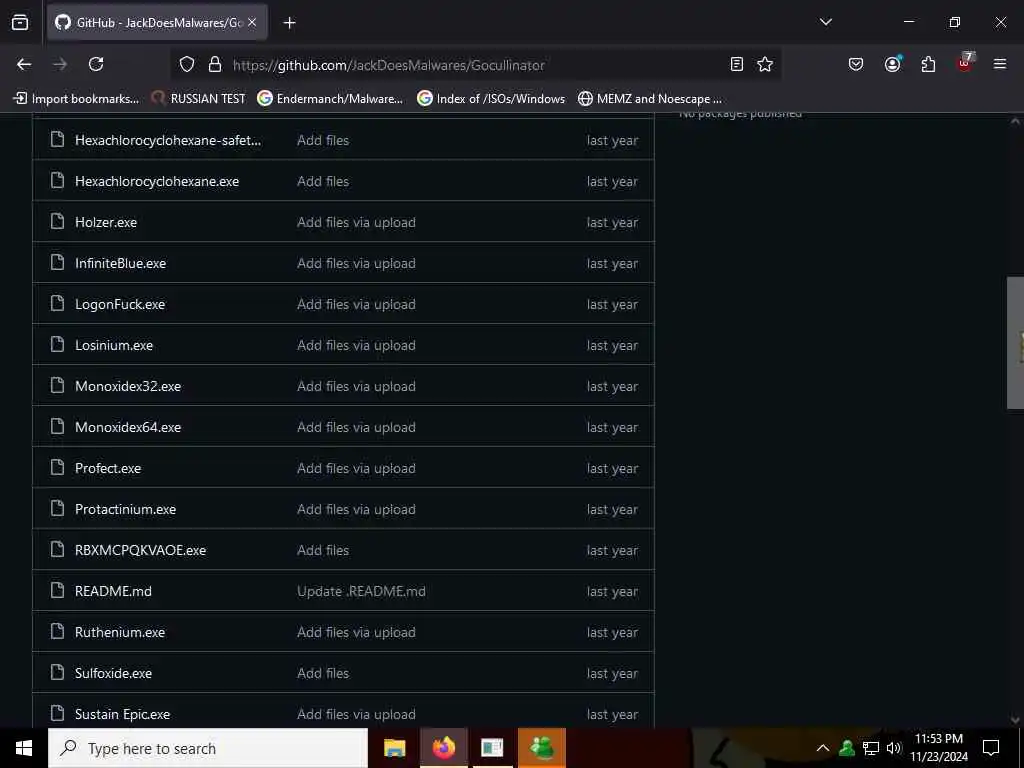Click the taskbar search box
The width and height of the screenshot is (1024, 768).
click(208, 748)
